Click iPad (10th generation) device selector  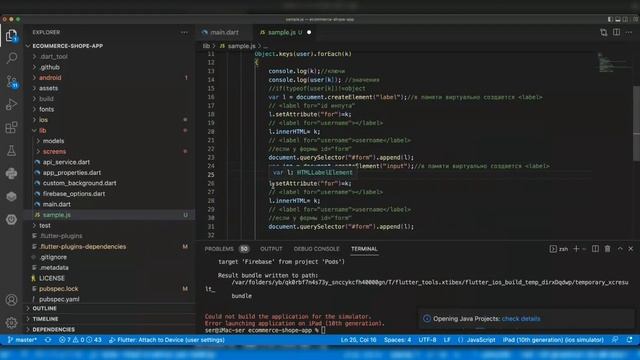point(553,340)
